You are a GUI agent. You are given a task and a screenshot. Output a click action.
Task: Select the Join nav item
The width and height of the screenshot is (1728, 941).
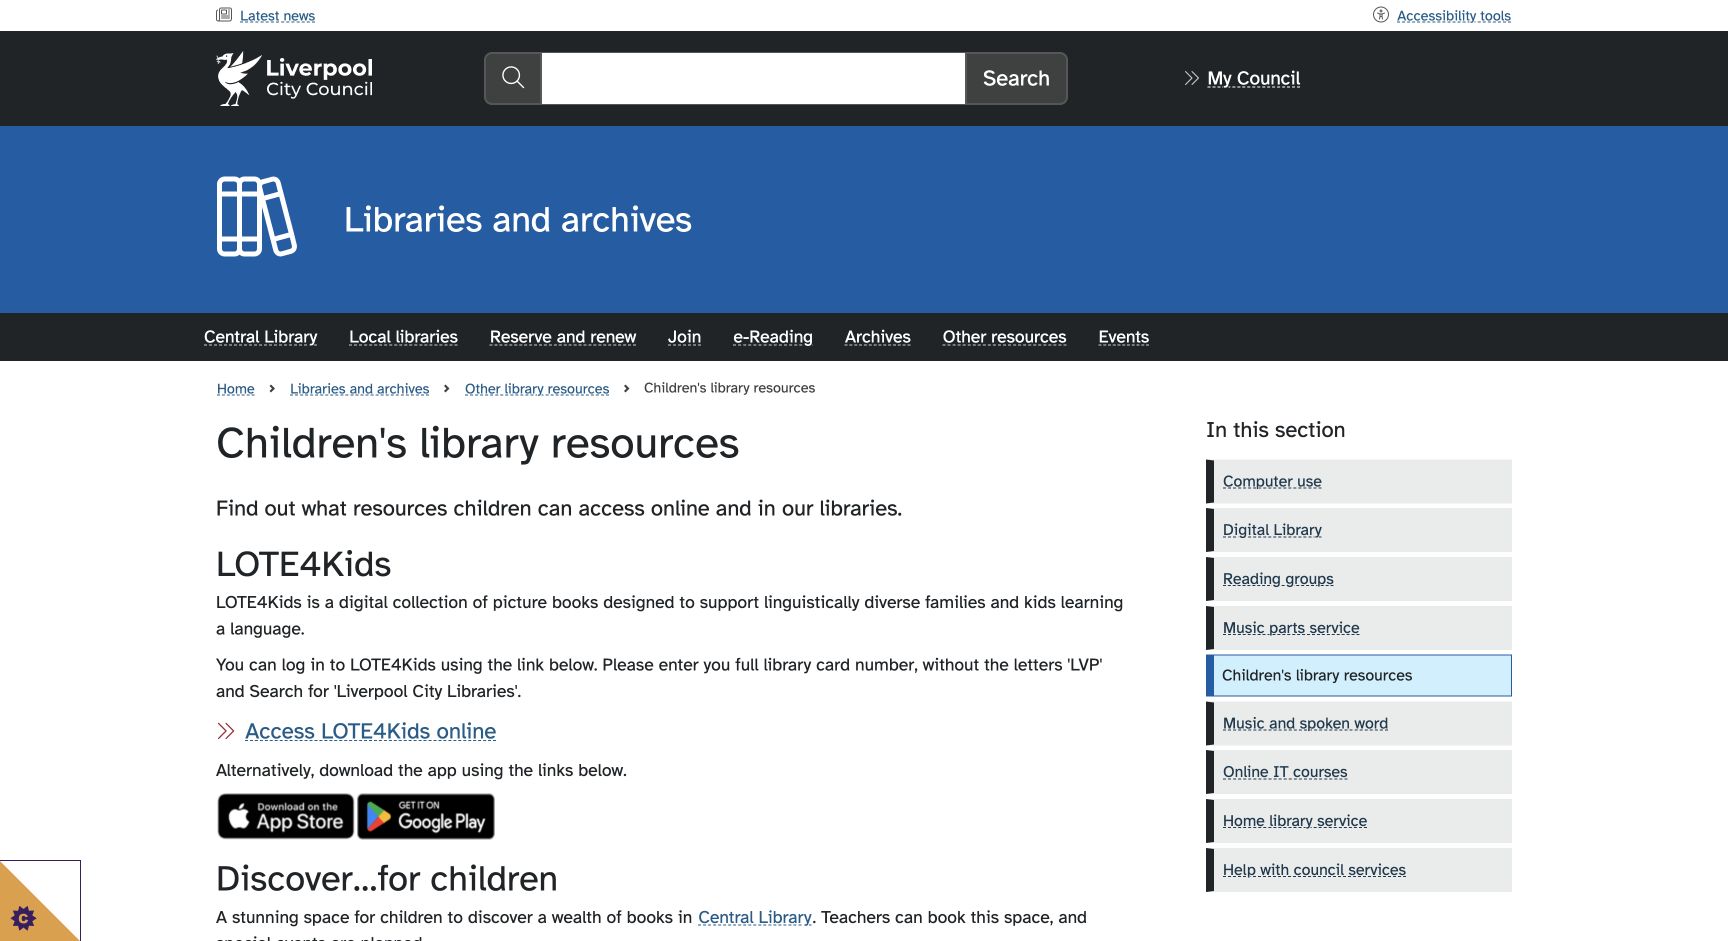pyautogui.click(x=684, y=337)
